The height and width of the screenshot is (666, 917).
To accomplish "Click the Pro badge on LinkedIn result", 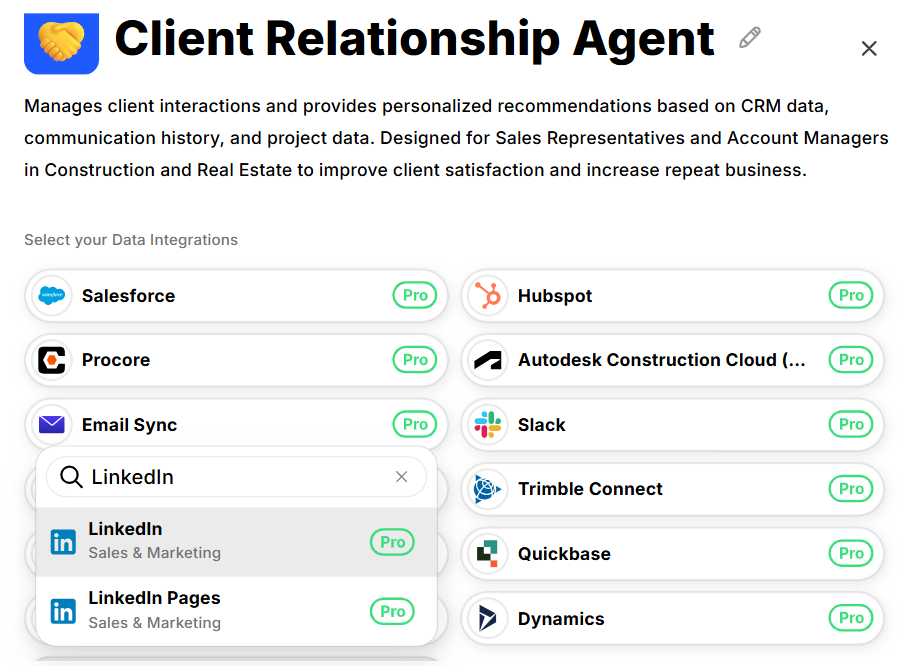I will coord(392,542).
